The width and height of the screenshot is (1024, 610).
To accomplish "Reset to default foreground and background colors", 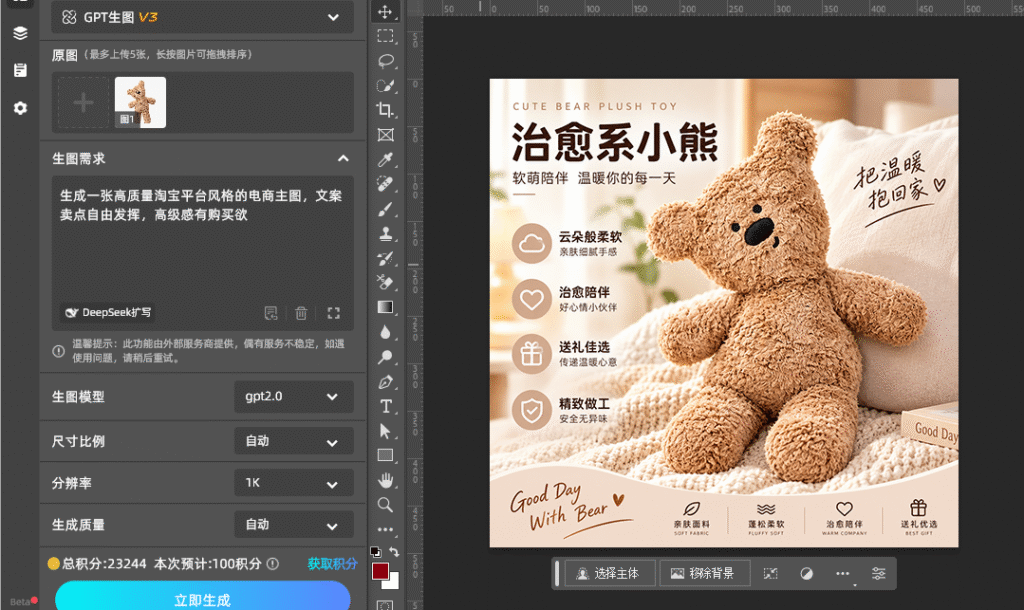I will pos(376,552).
